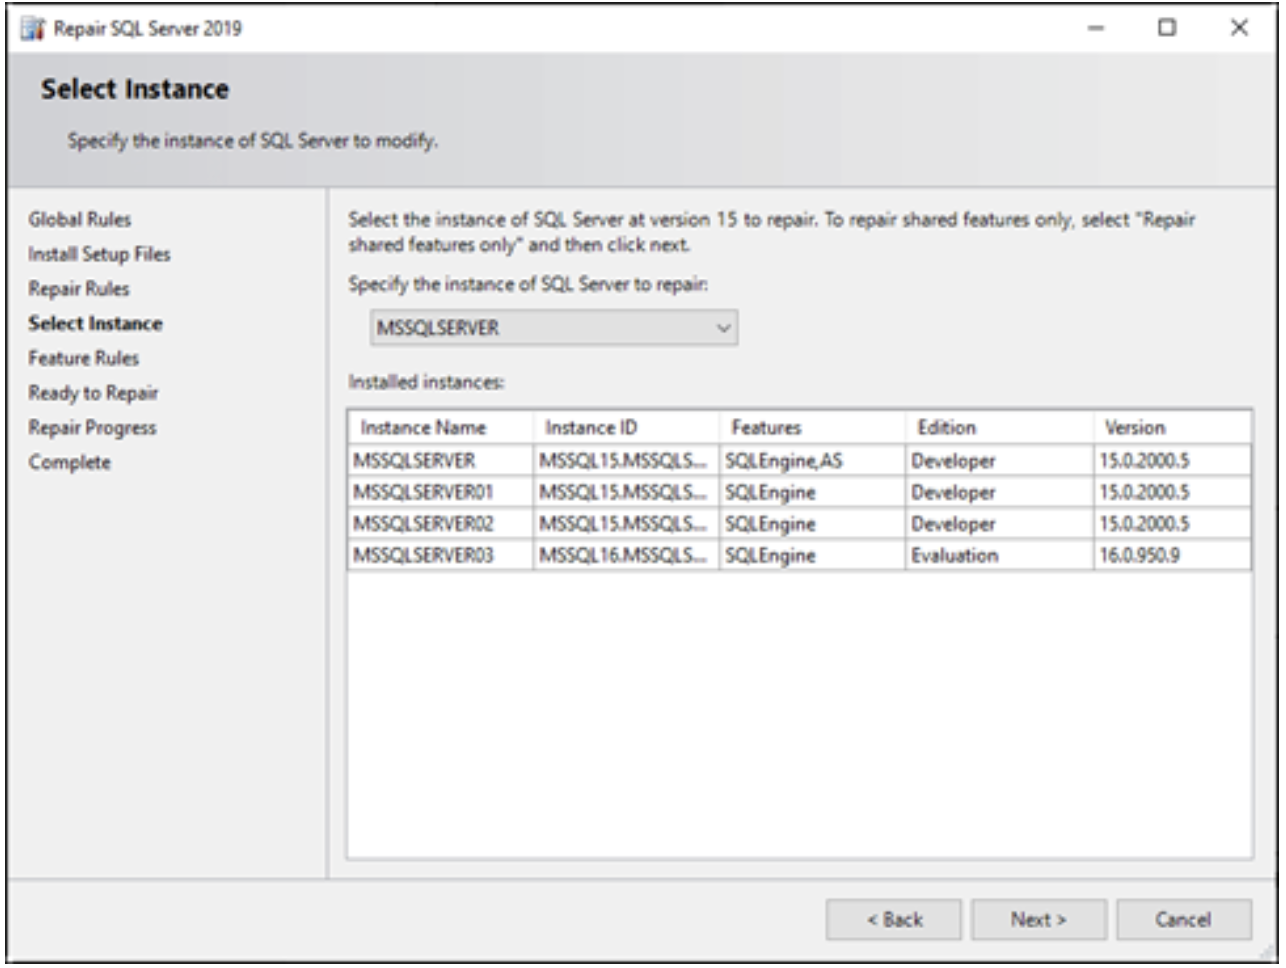Click the Version column header
The width and height of the screenshot is (1286, 968).
(x=1172, y=428)
